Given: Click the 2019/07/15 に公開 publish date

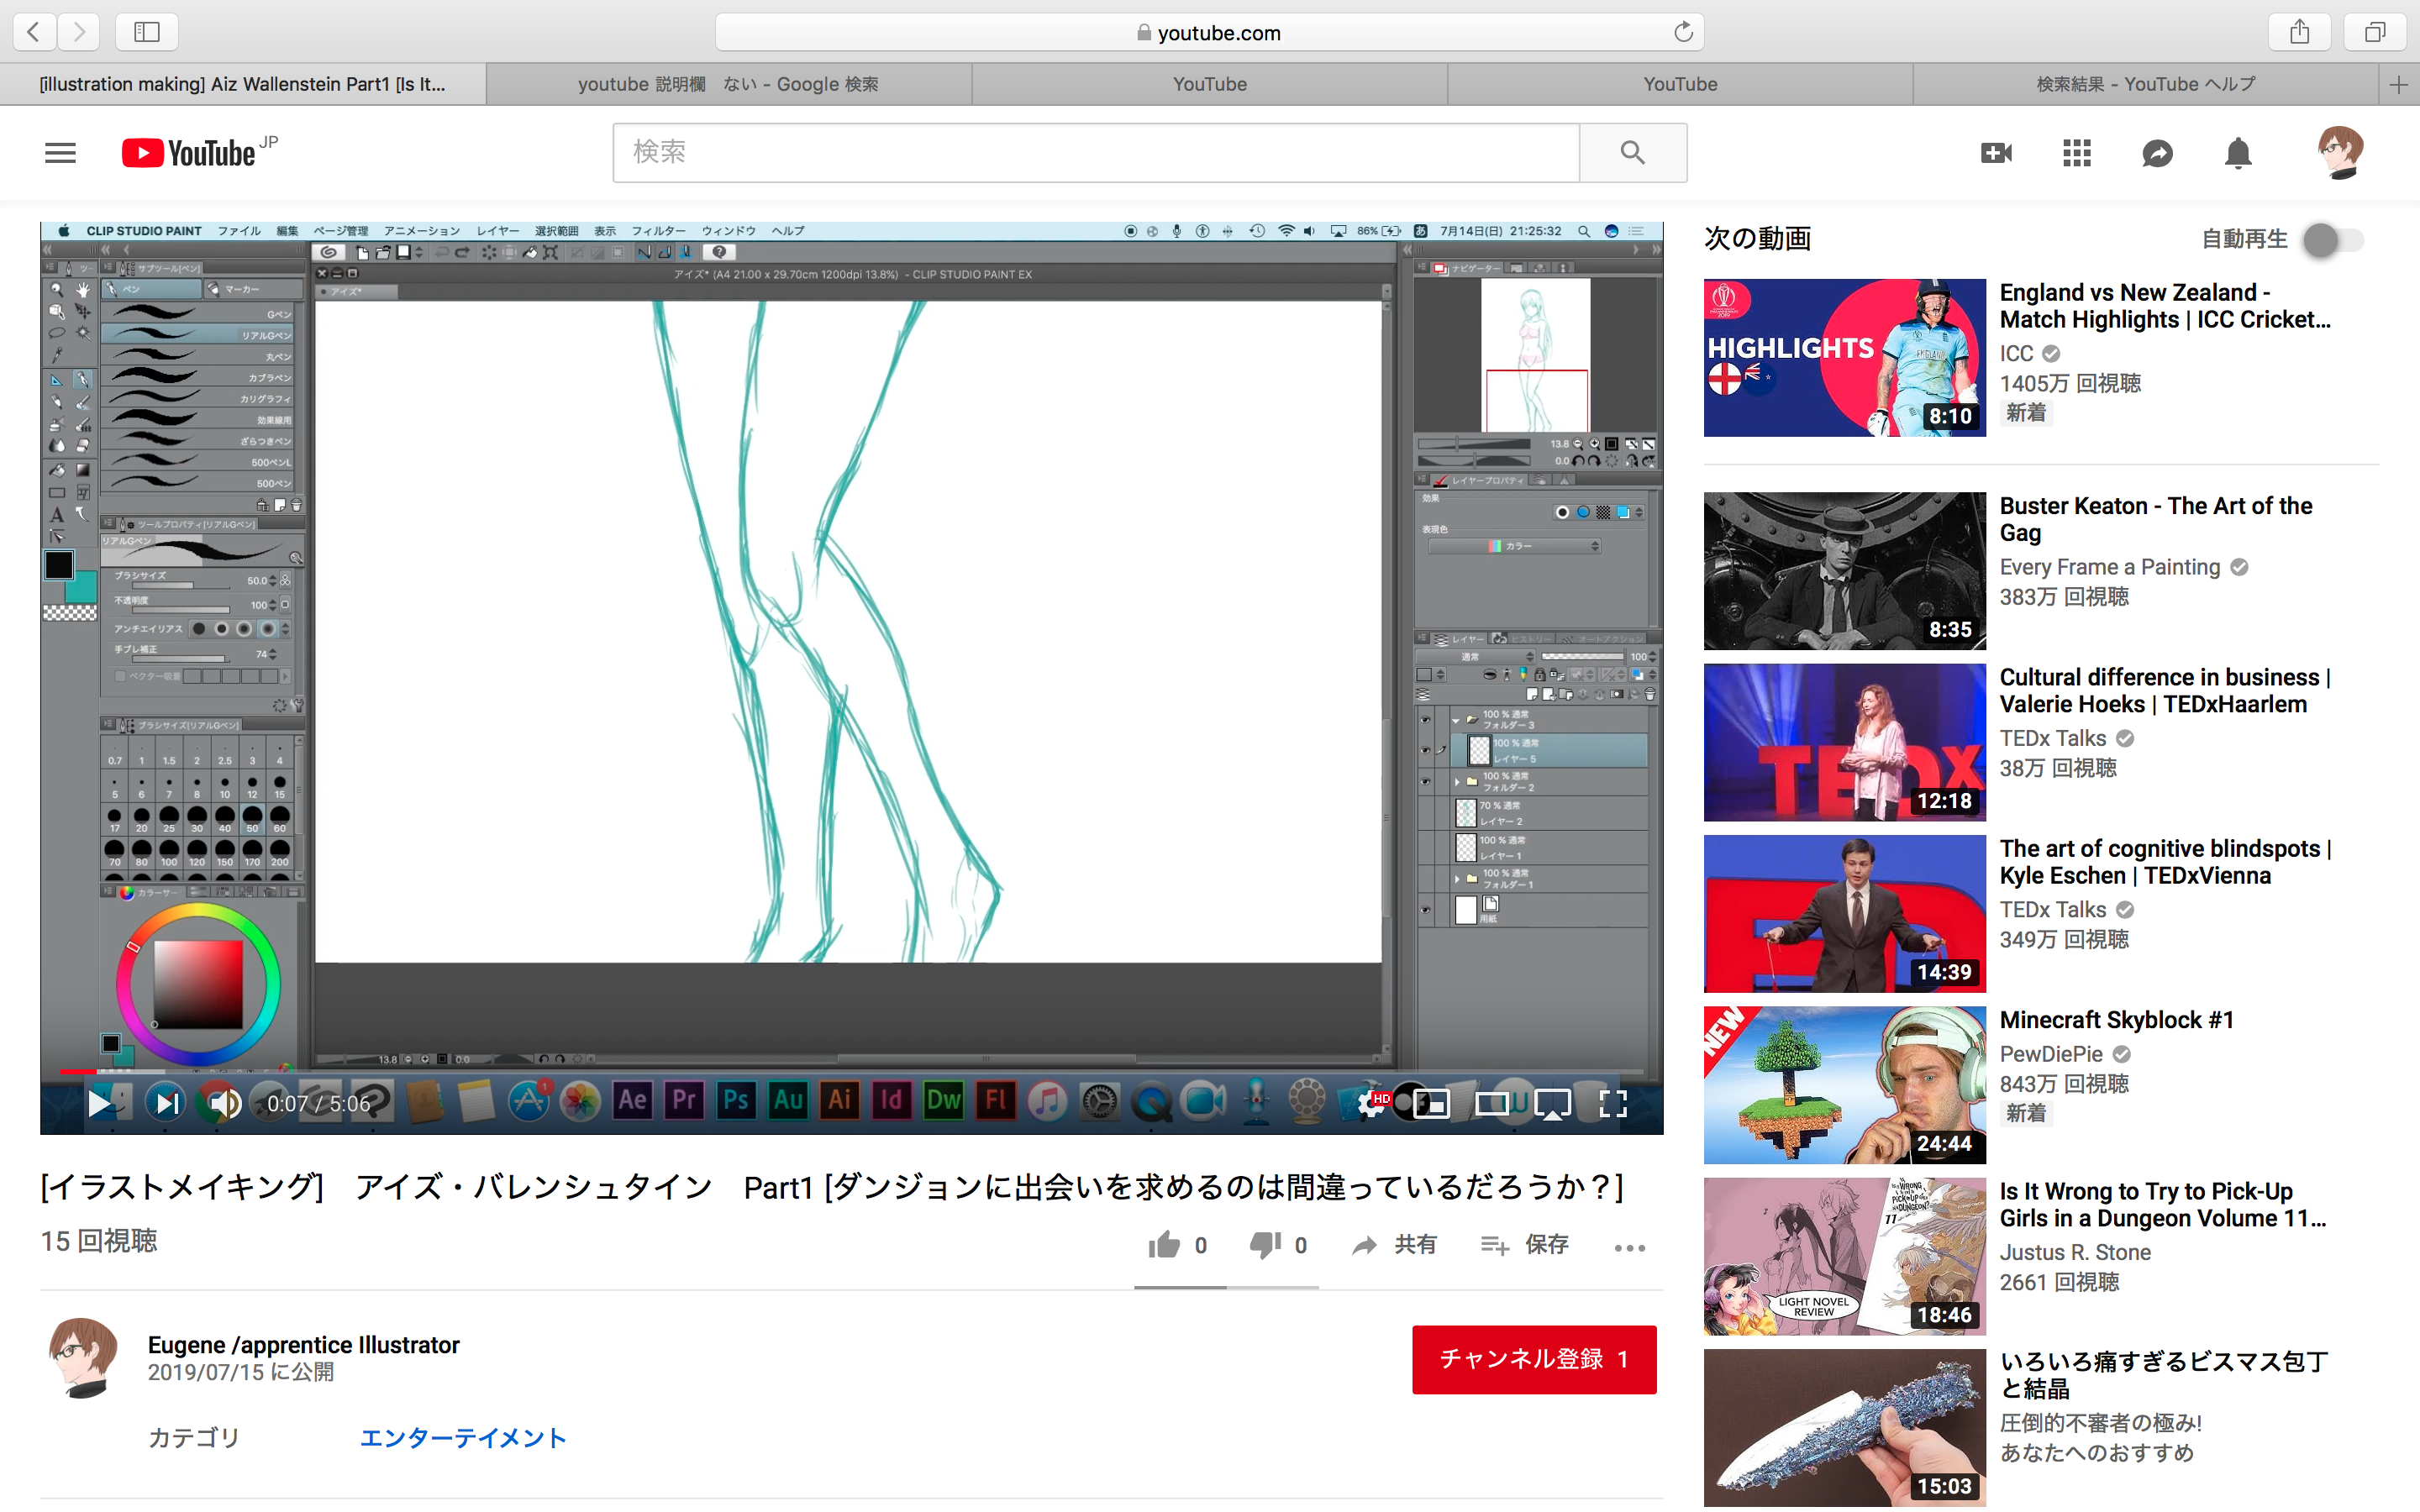Looking at the screenshot, I should pos(241,1373).
